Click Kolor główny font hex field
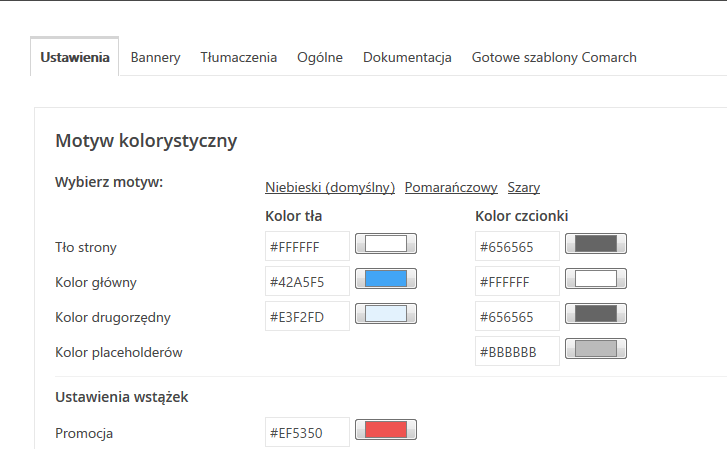Screen dimensions: 727x449 [517, 281]
